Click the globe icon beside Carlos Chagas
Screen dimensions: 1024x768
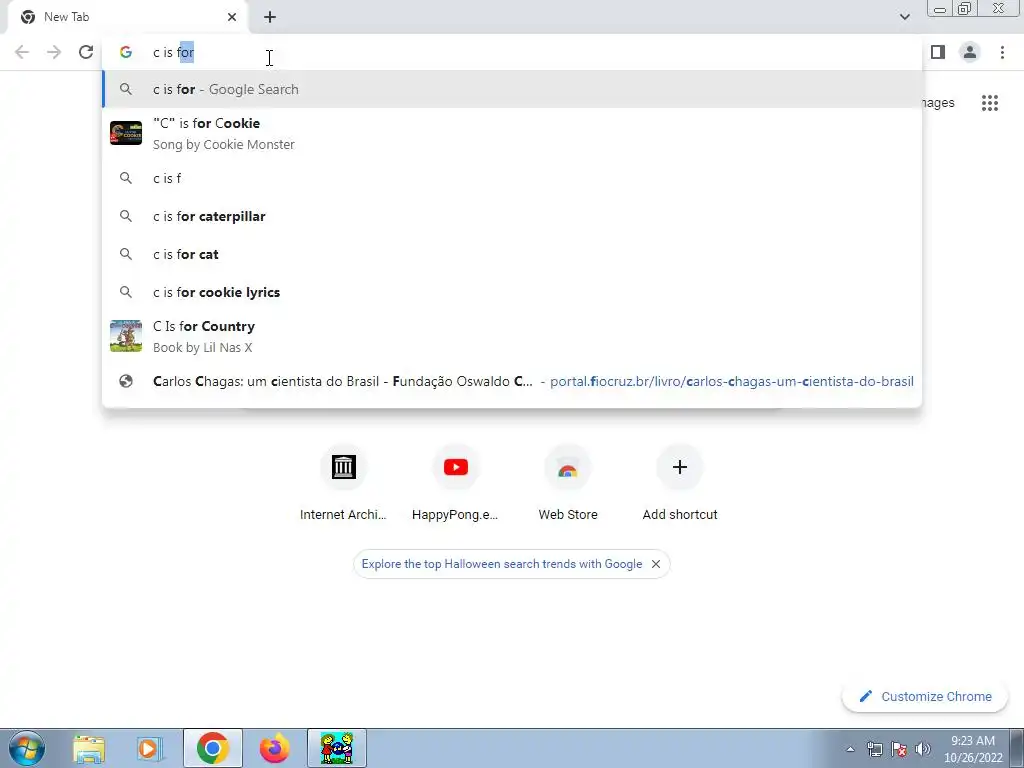(126, 381)
